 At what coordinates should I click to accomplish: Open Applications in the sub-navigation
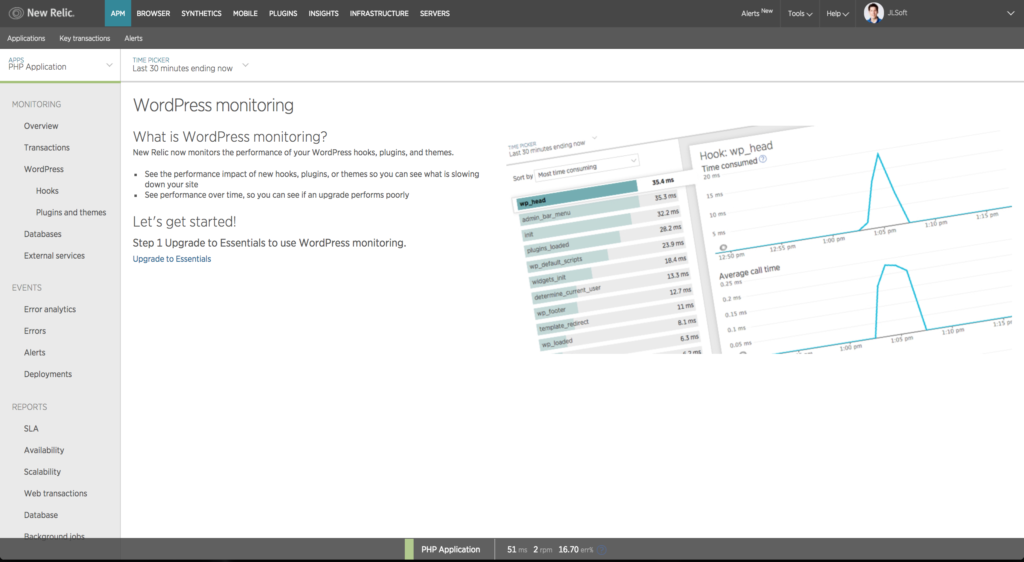point(26,39)
